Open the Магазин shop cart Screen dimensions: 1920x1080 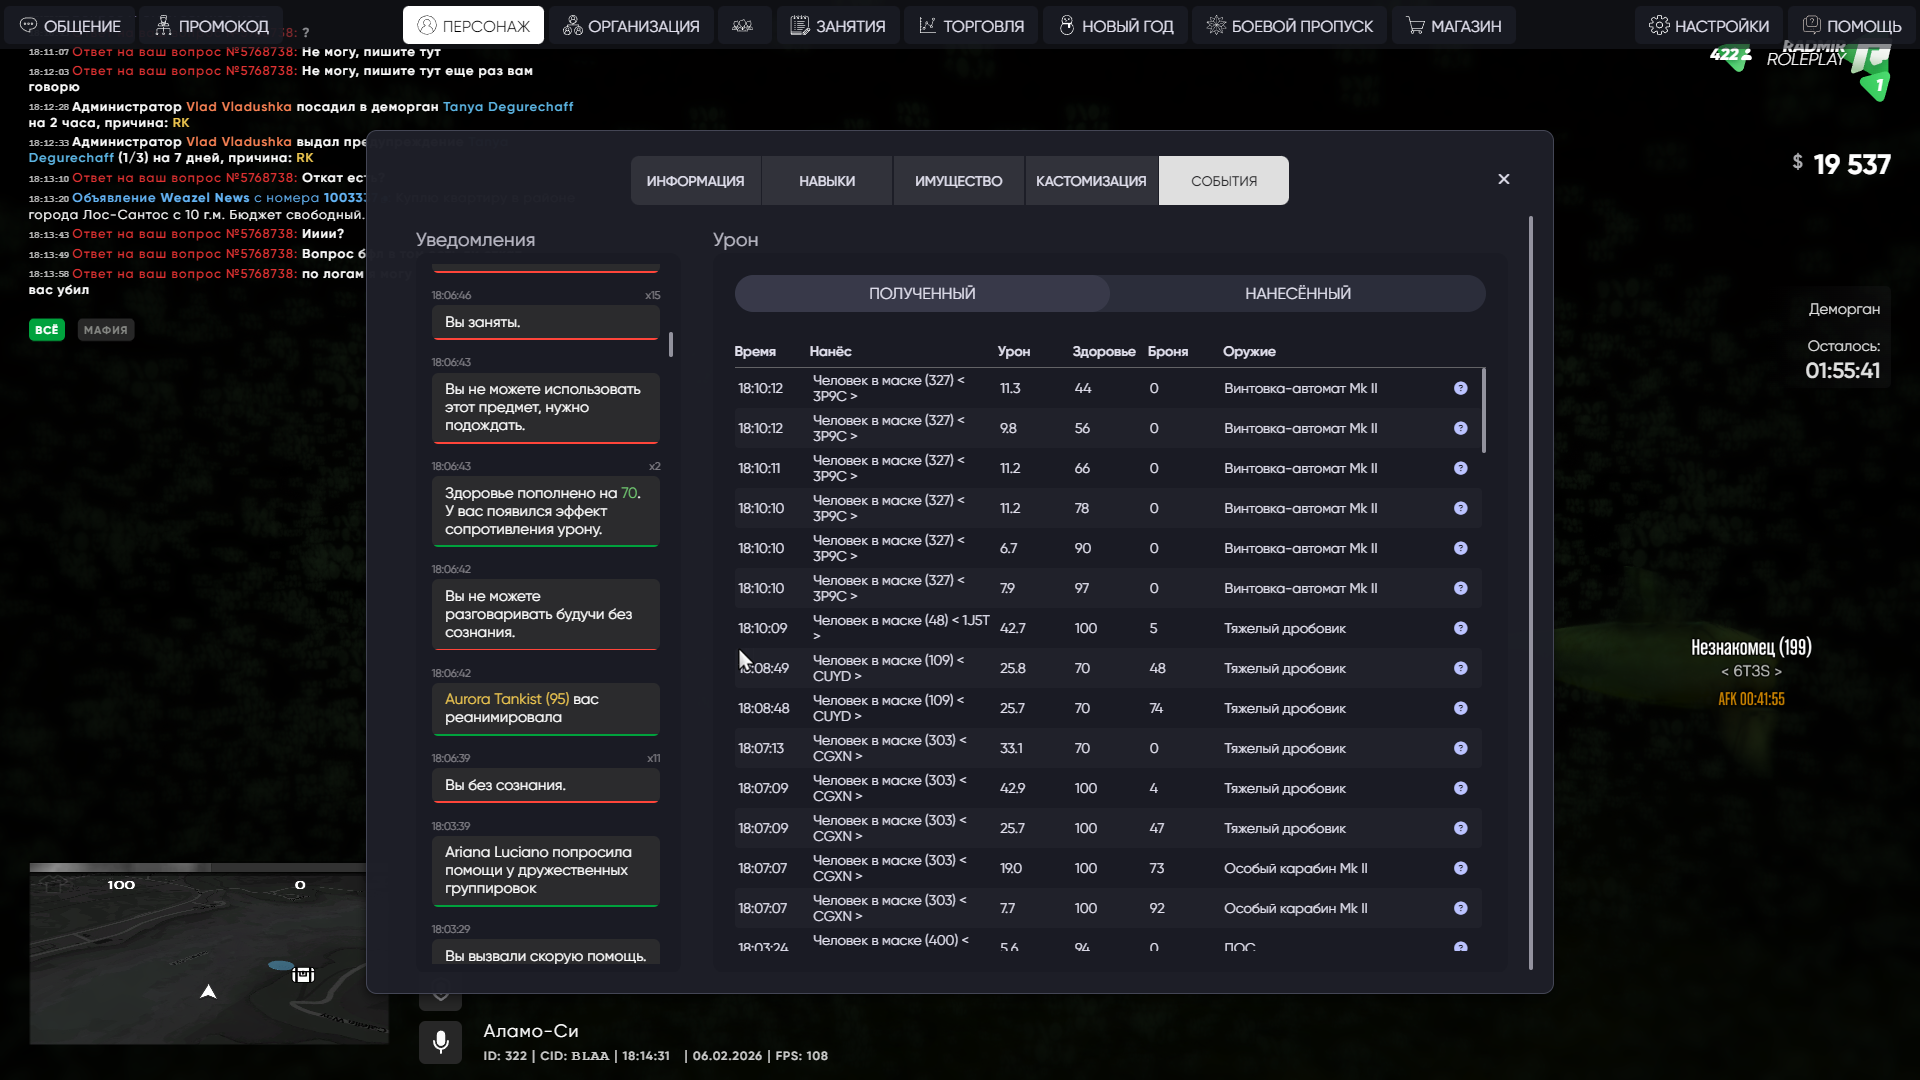[1453, 26]
